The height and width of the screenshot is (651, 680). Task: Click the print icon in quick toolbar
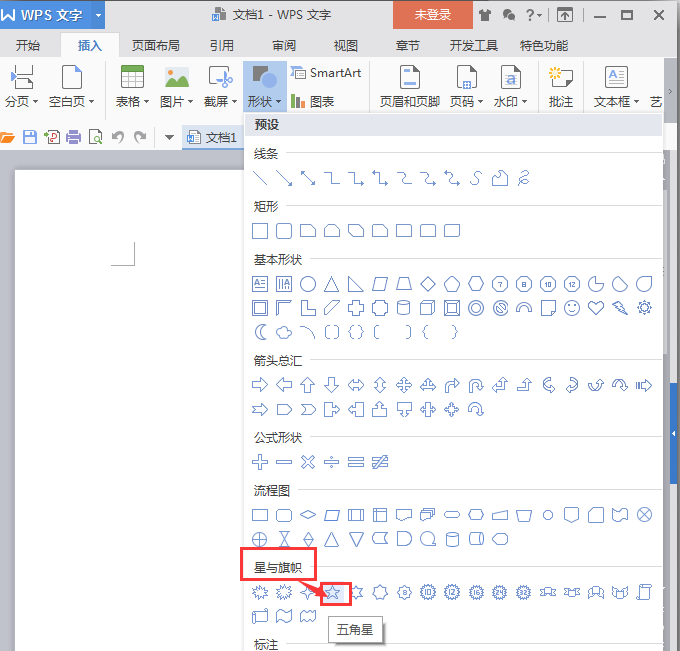pyautogui.click(x=73, y=137)
